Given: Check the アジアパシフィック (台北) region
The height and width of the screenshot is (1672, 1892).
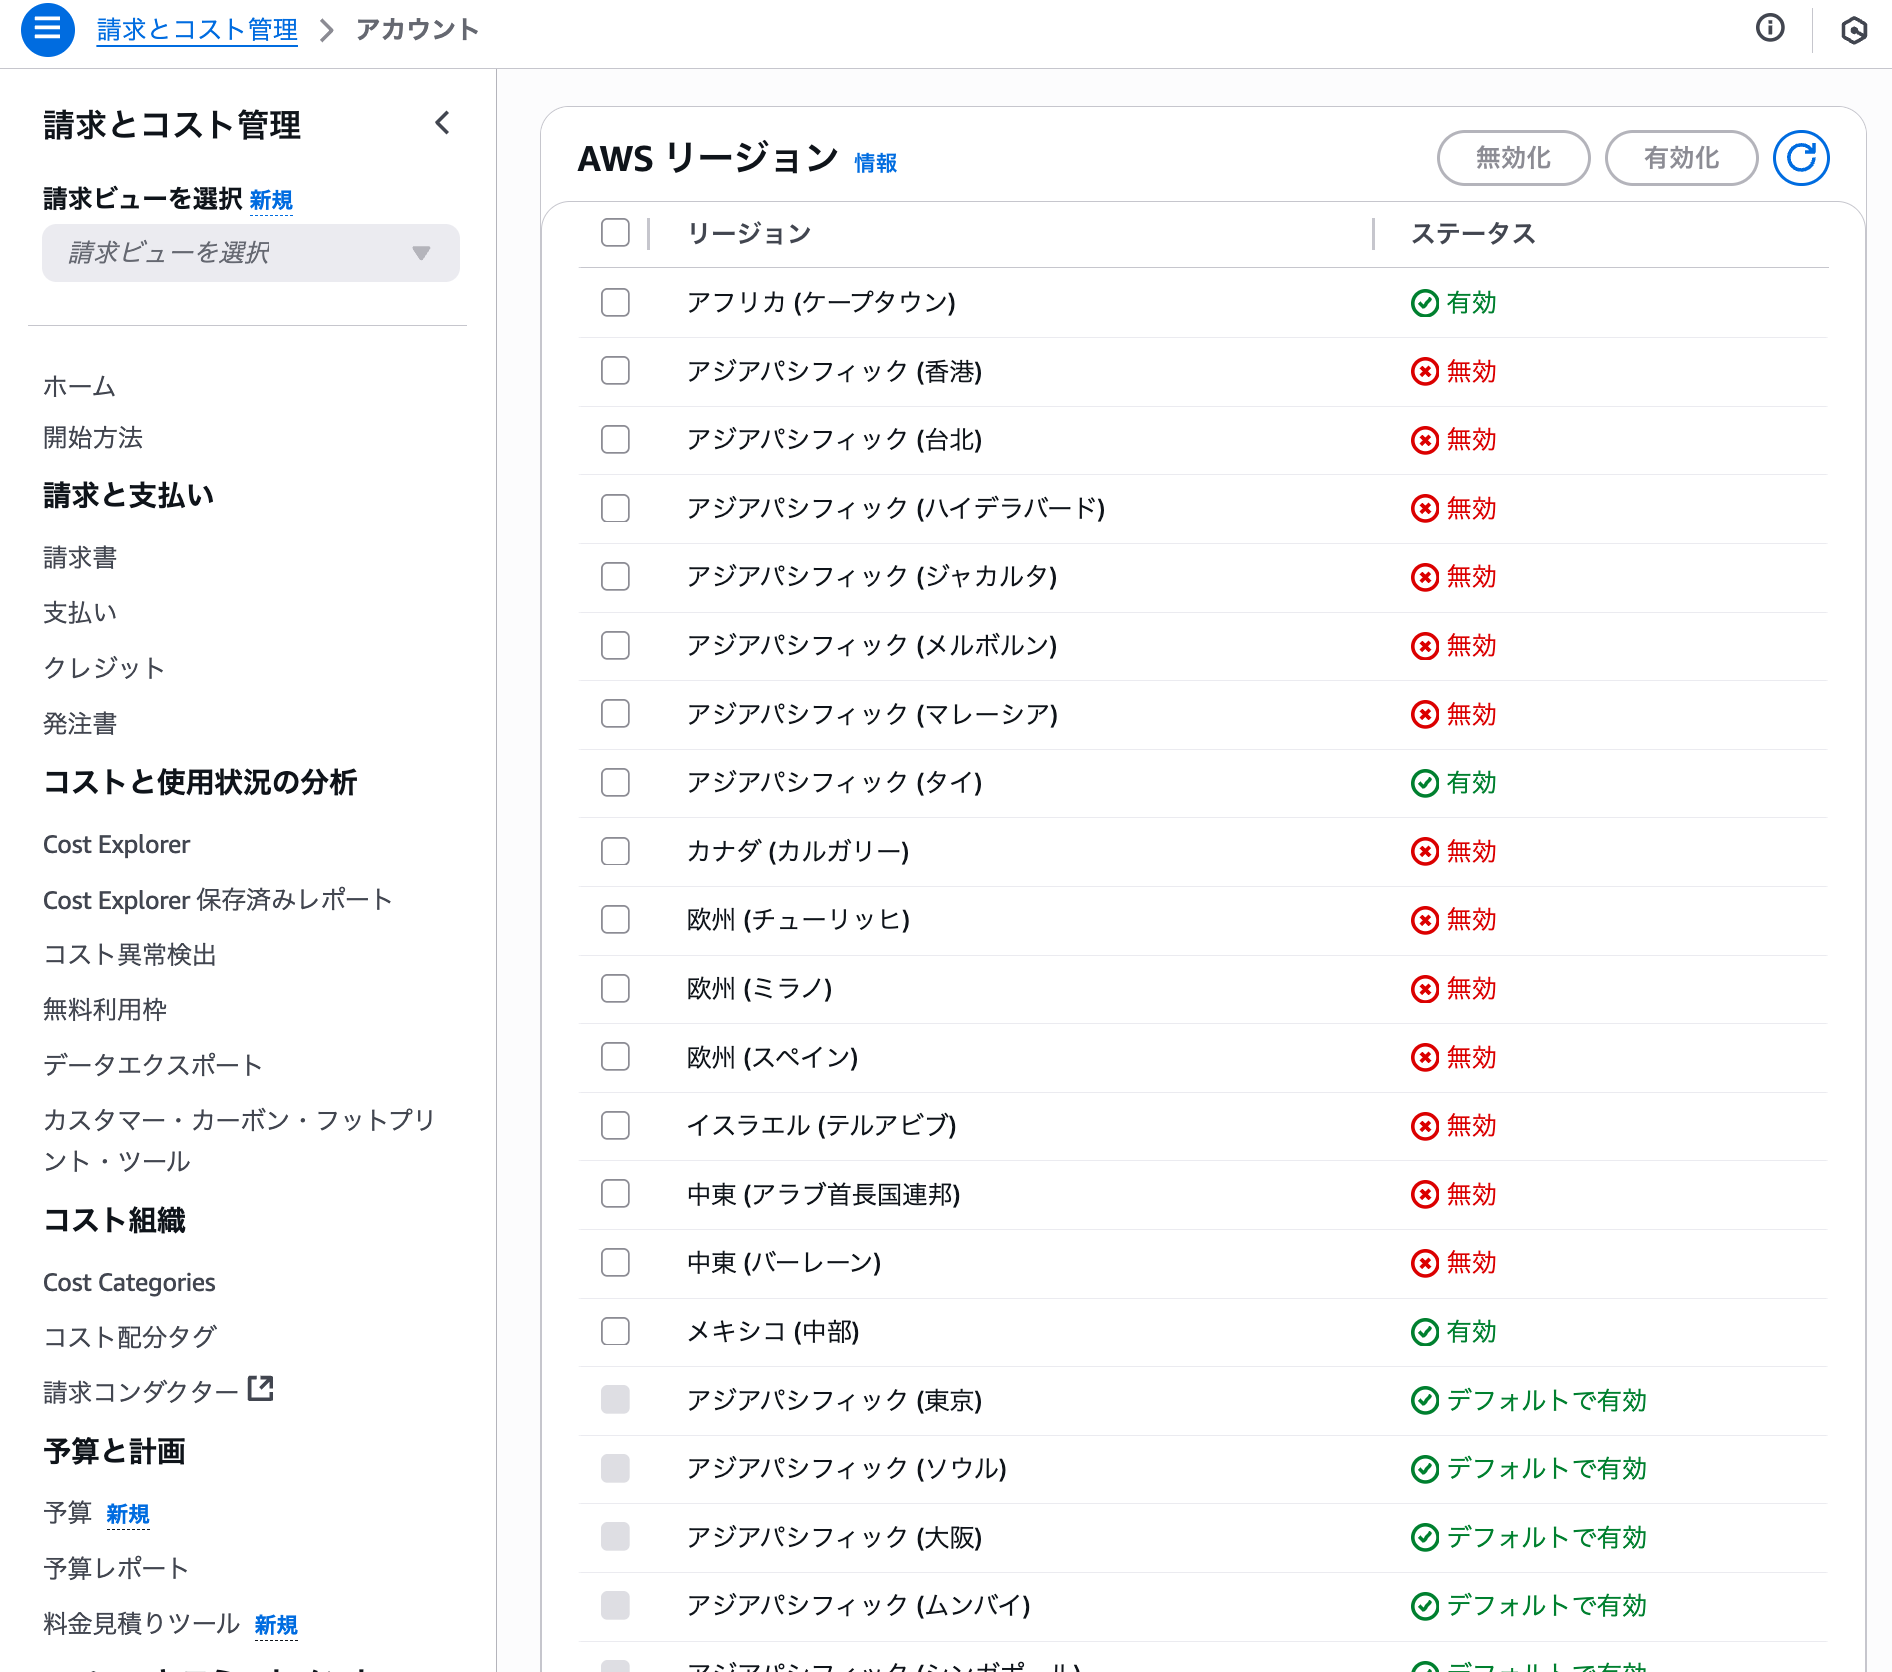Looking at the screenshot, I should point(615,439).
